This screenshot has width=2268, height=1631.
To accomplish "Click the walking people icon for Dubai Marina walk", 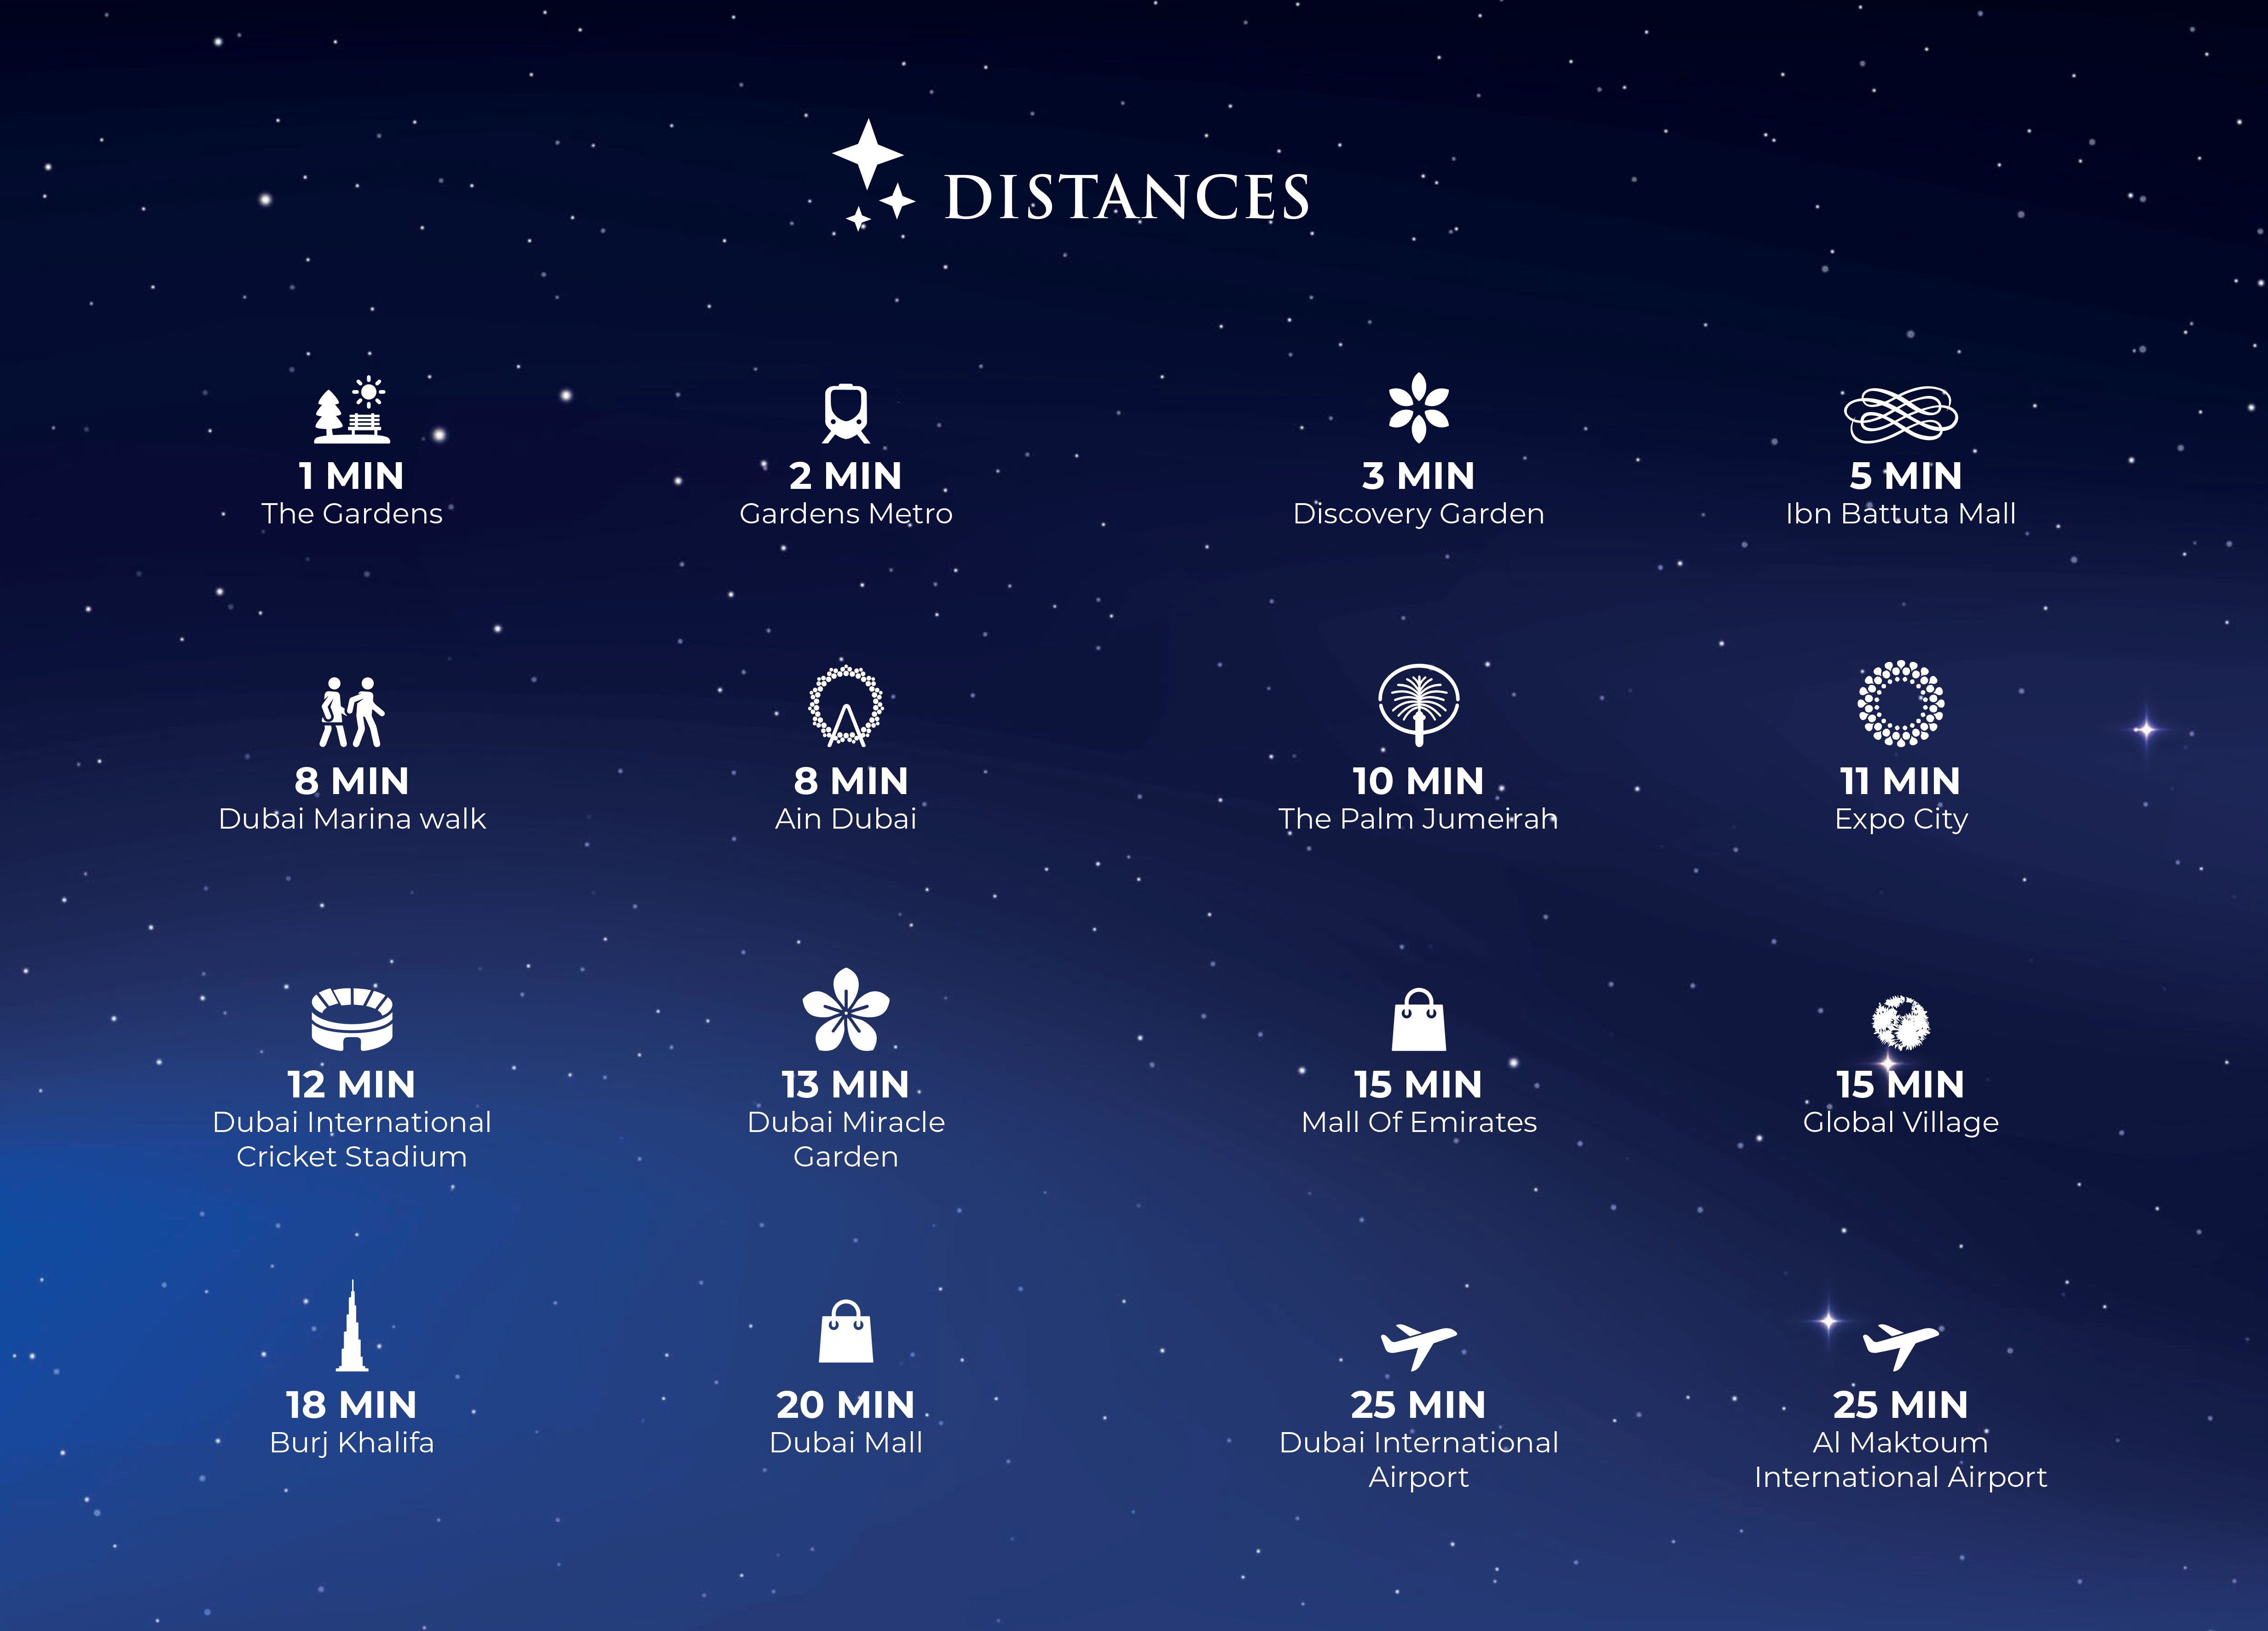I will click(351, 712).
